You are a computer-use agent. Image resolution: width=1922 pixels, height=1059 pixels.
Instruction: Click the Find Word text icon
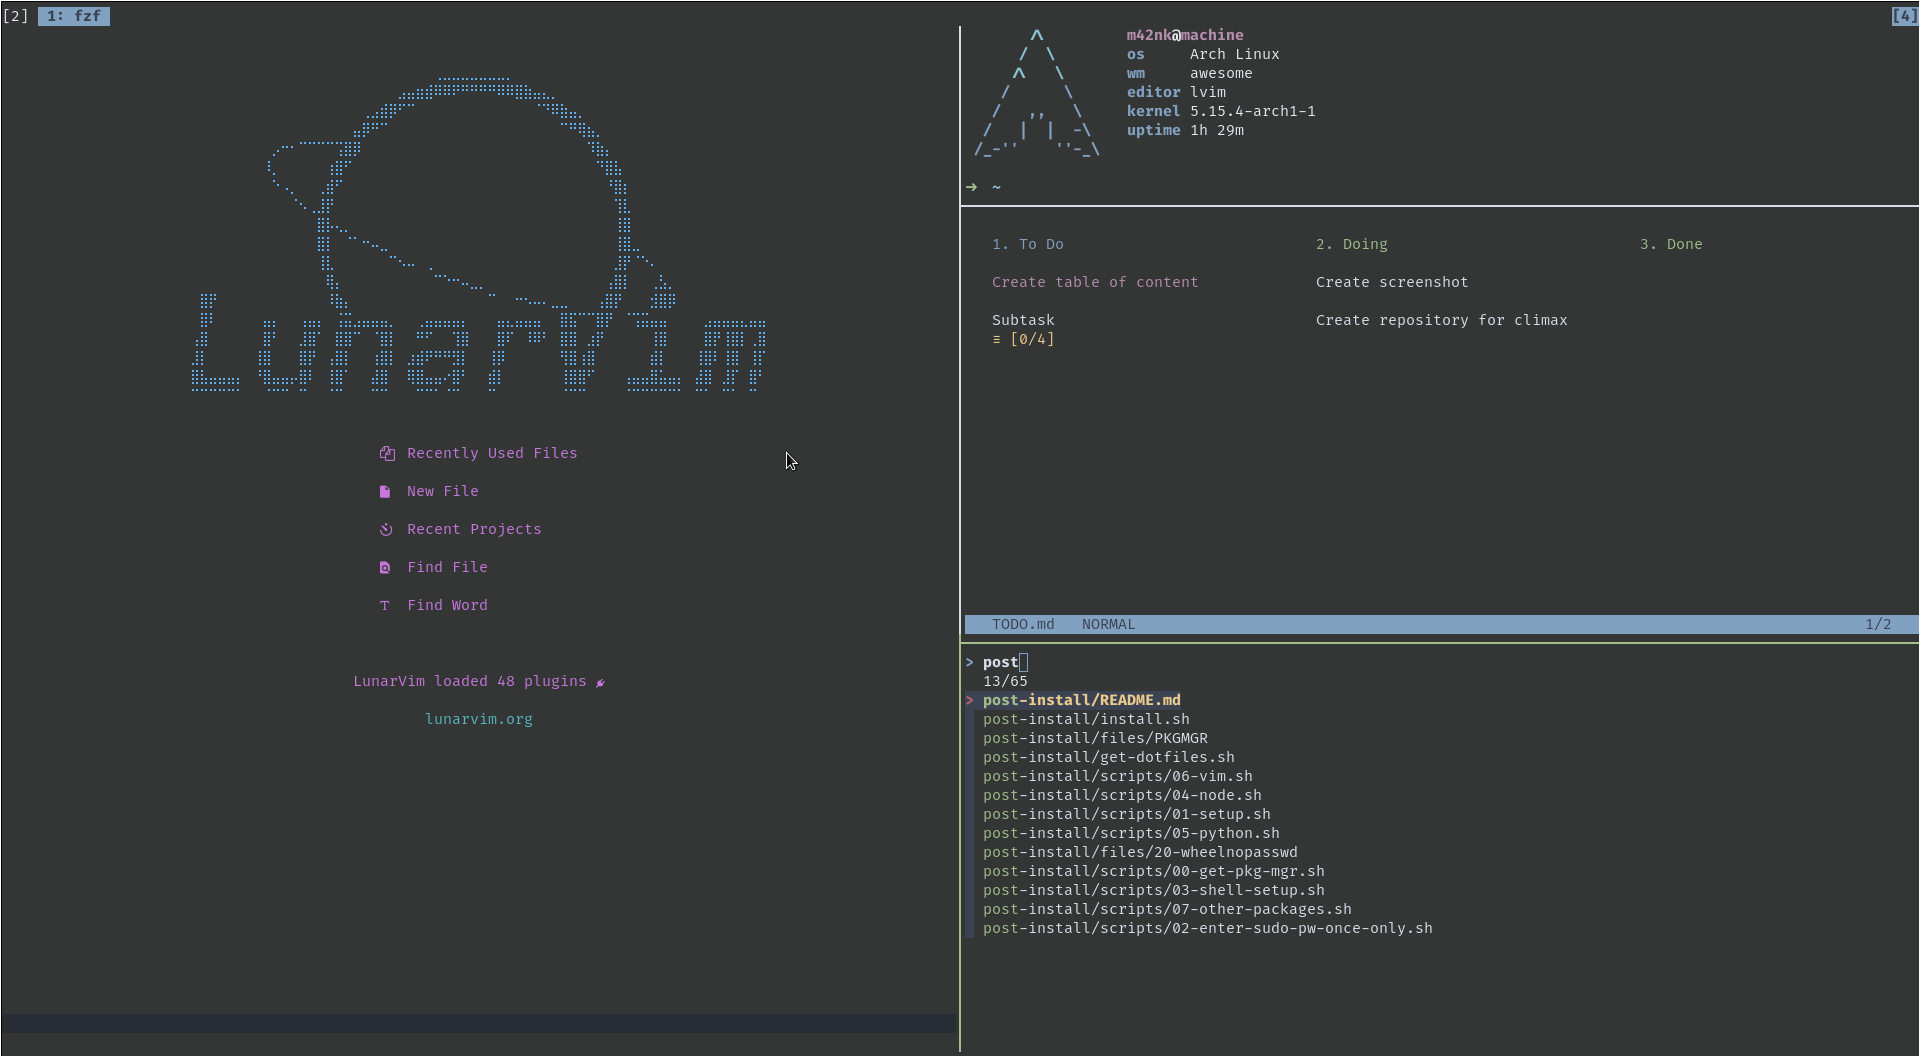click(385, 606)
